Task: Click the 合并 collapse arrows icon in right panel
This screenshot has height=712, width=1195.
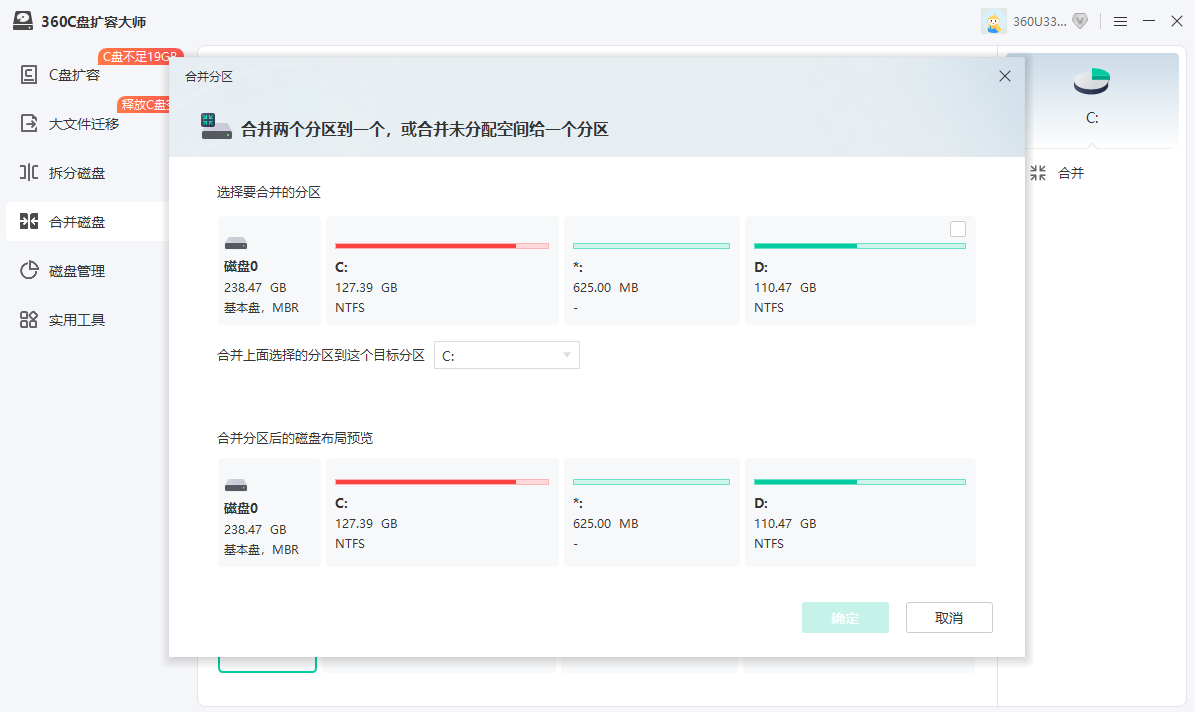Action: [1038, 173]
